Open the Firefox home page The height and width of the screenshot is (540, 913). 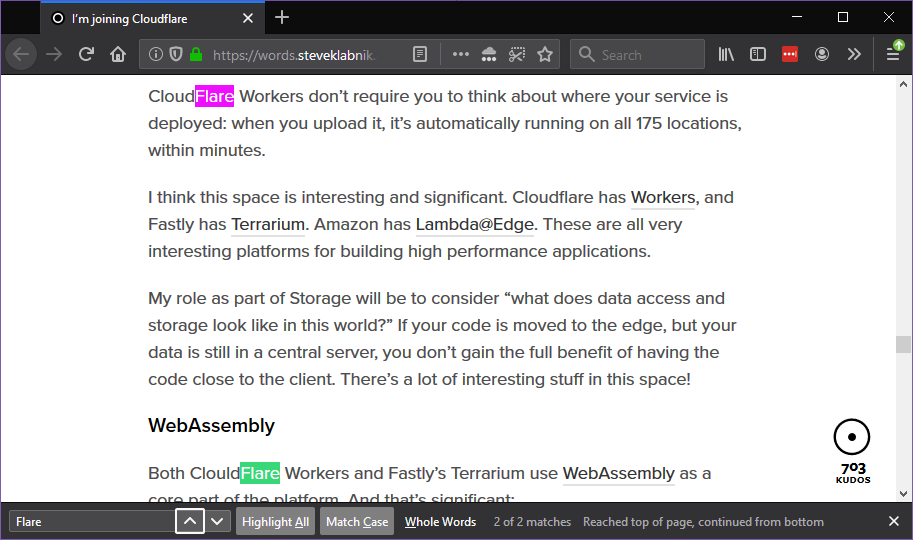coord(118,55)
